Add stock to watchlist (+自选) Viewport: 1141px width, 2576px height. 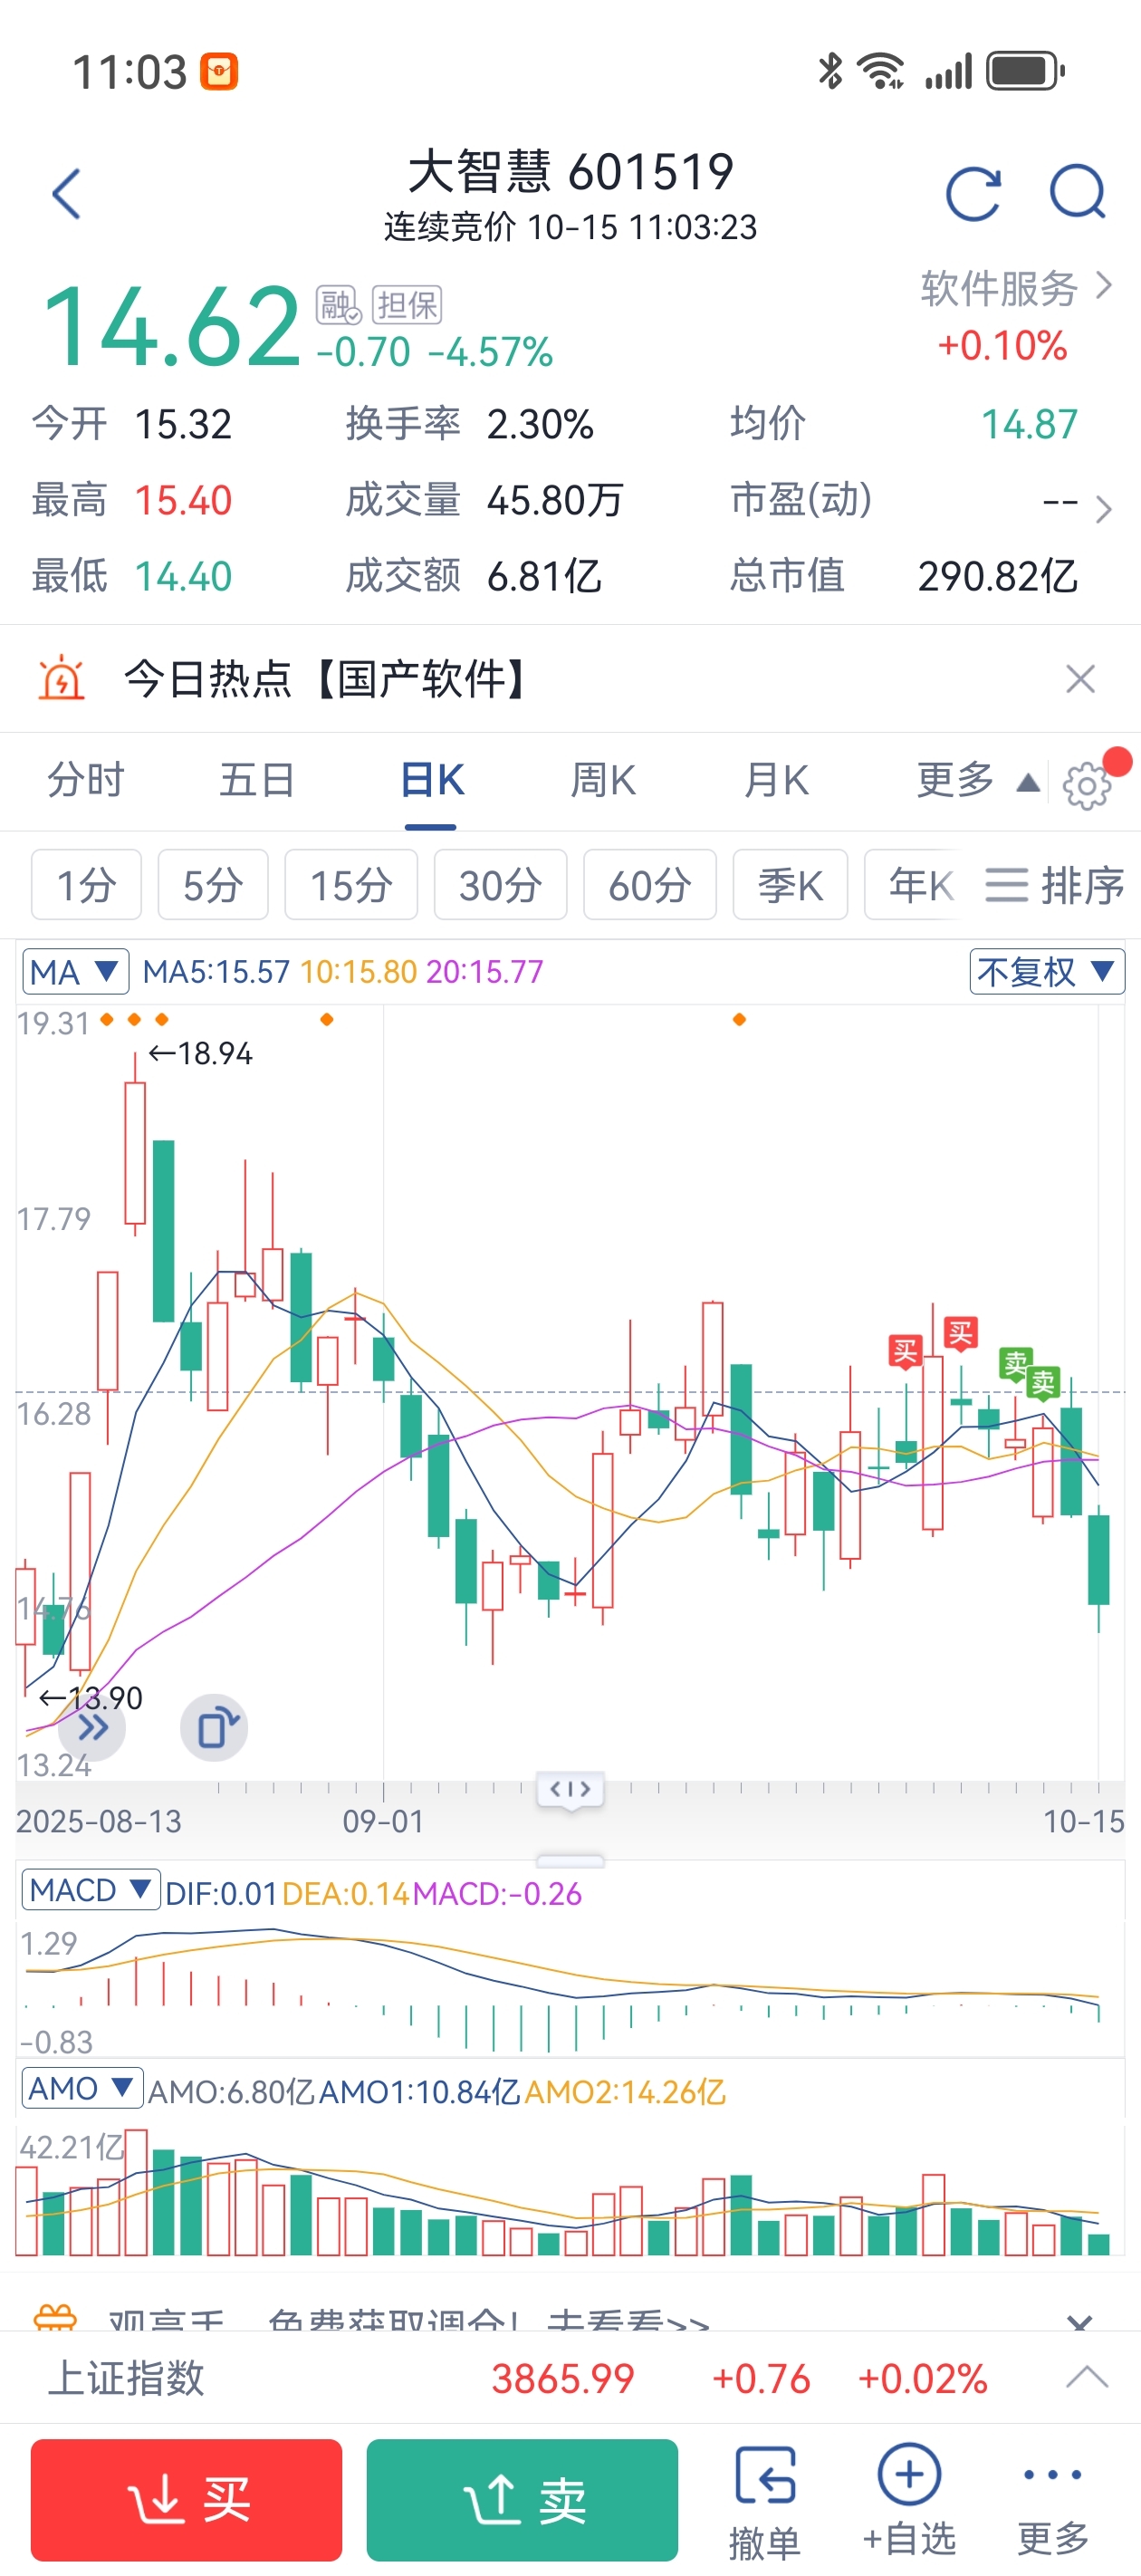click(x=909, y=2501)
